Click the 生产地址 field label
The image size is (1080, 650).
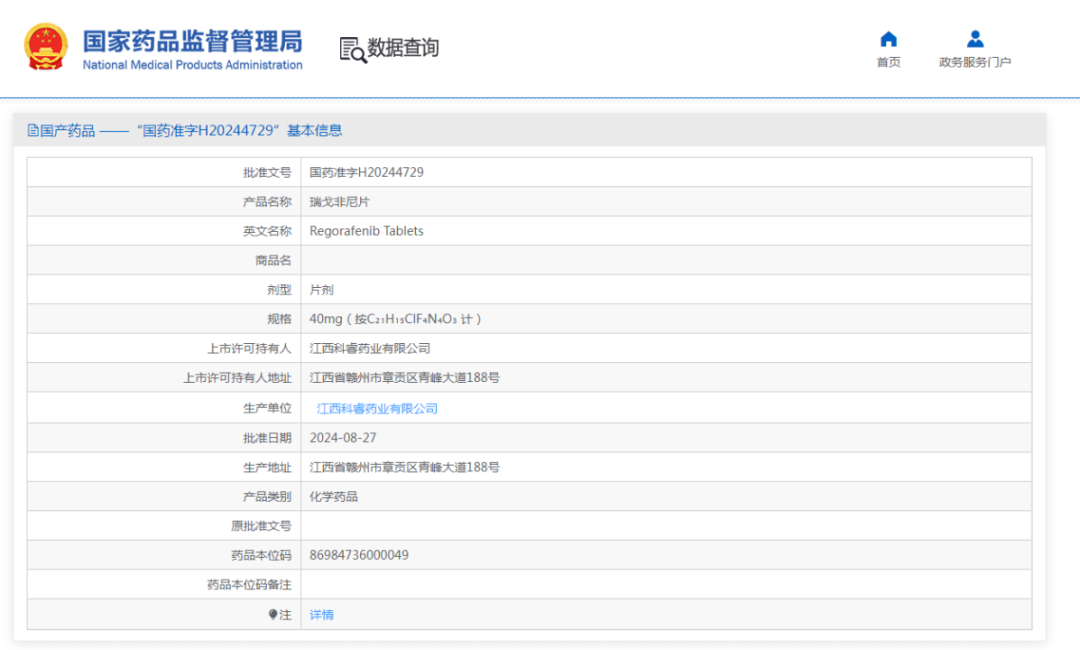(x=267, y=468)
